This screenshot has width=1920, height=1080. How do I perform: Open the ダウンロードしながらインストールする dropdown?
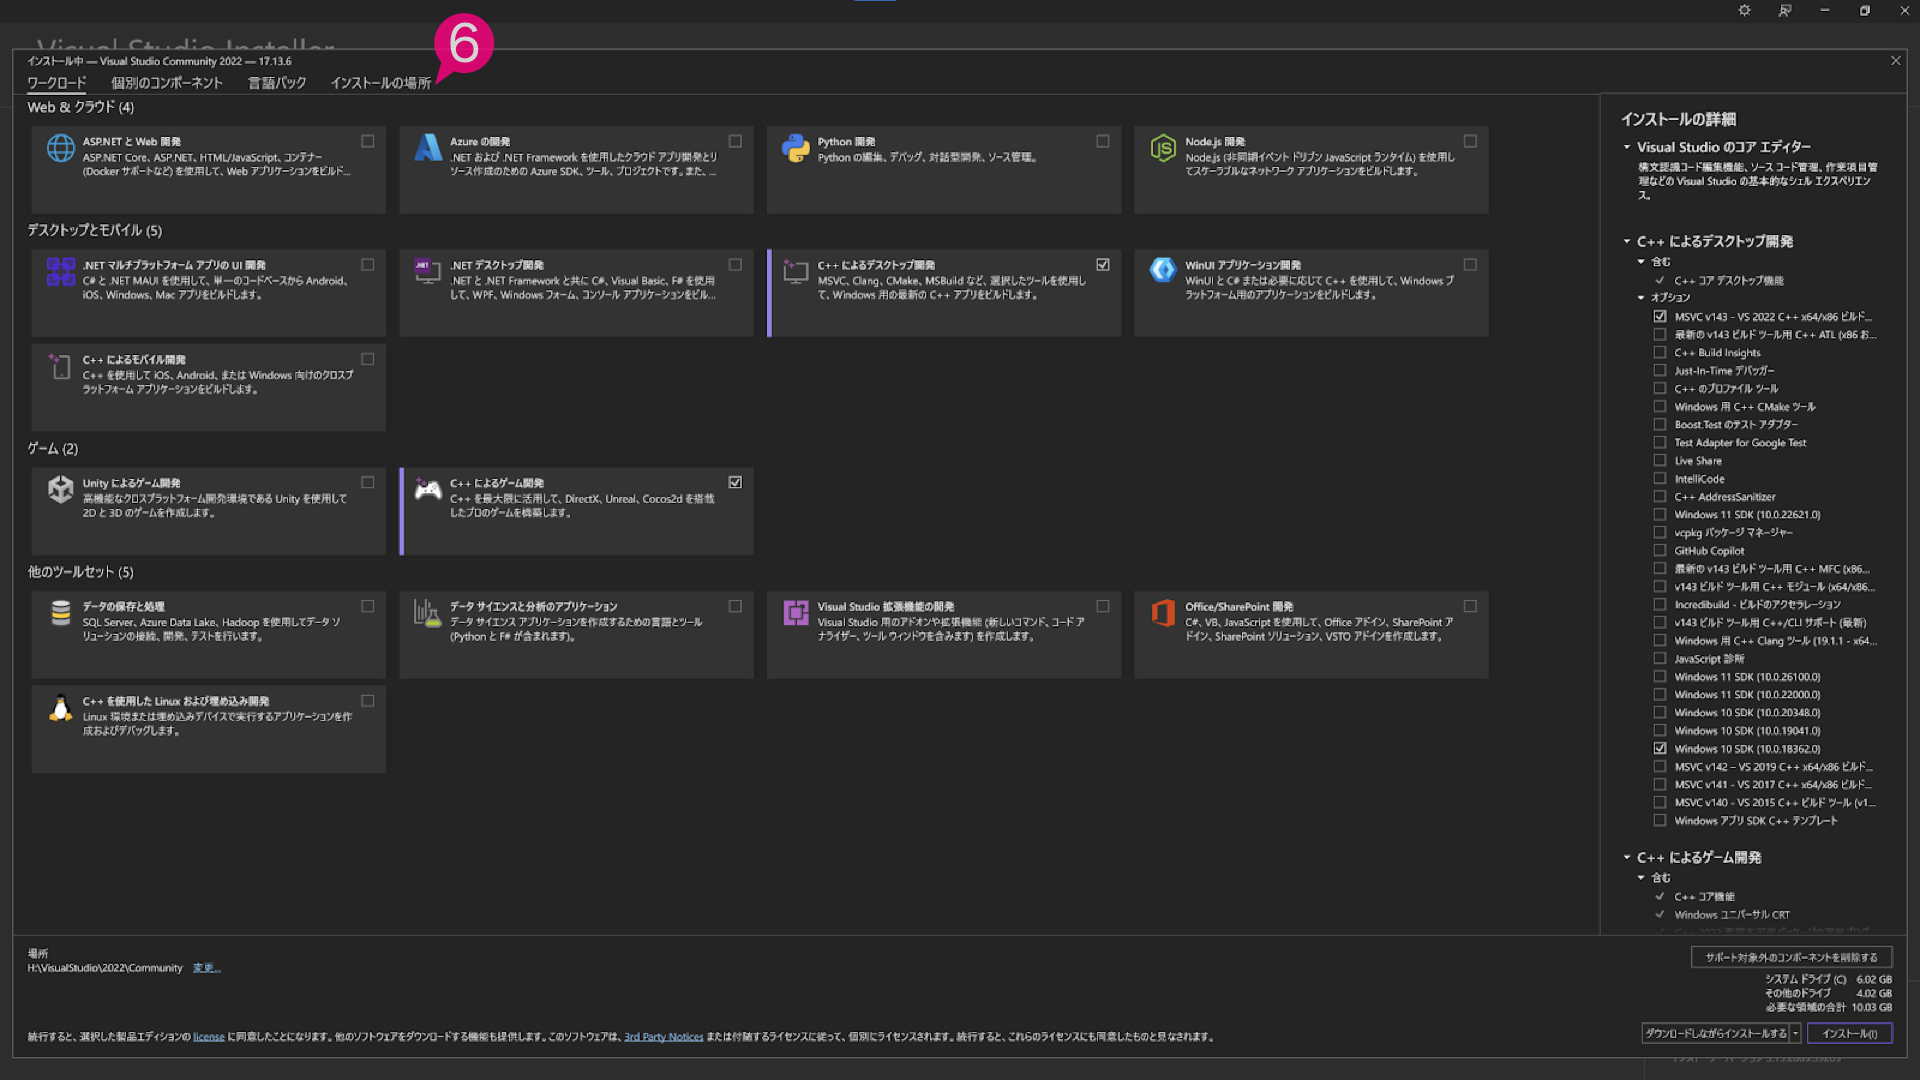click(x=1796, y=1033)
